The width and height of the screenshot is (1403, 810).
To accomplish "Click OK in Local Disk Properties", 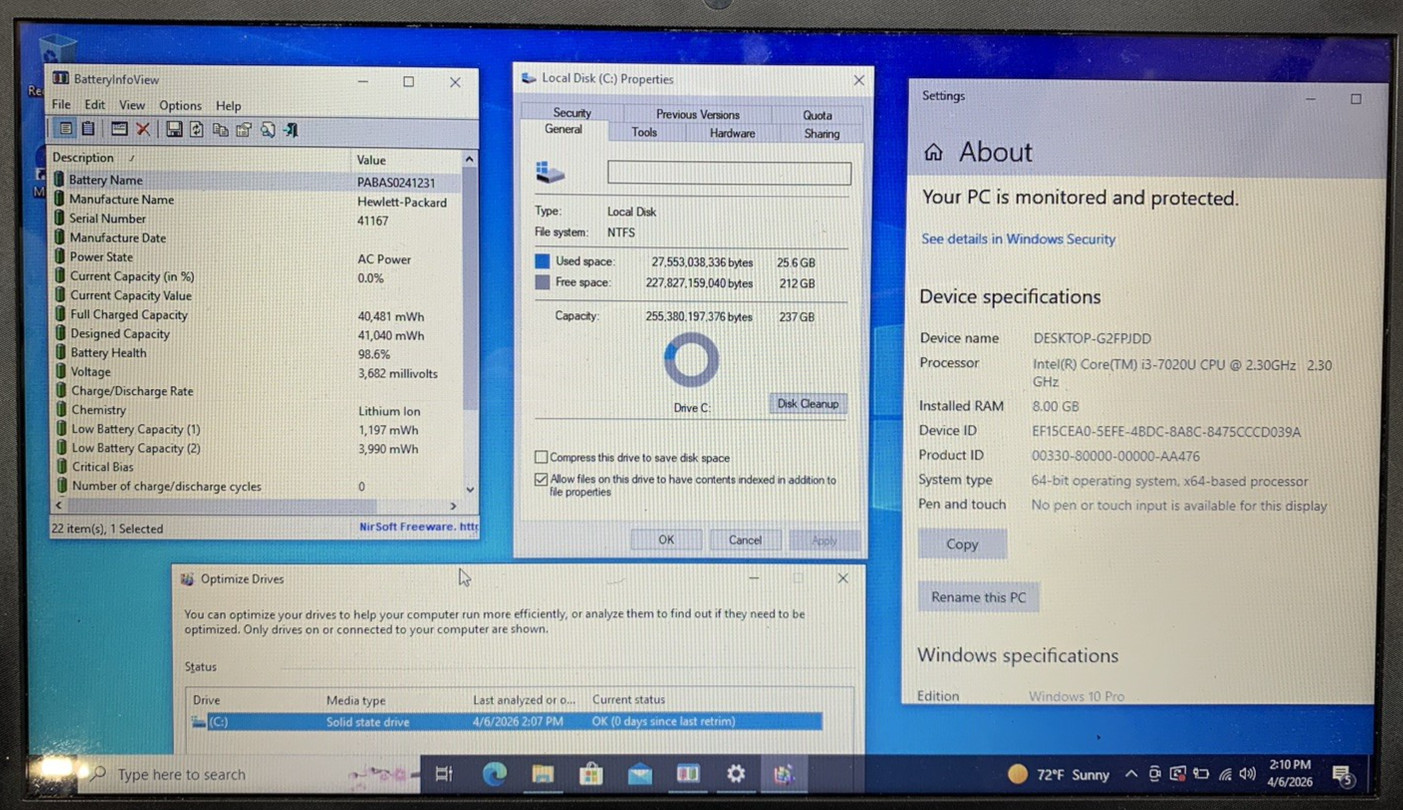I will coord(666,540).
